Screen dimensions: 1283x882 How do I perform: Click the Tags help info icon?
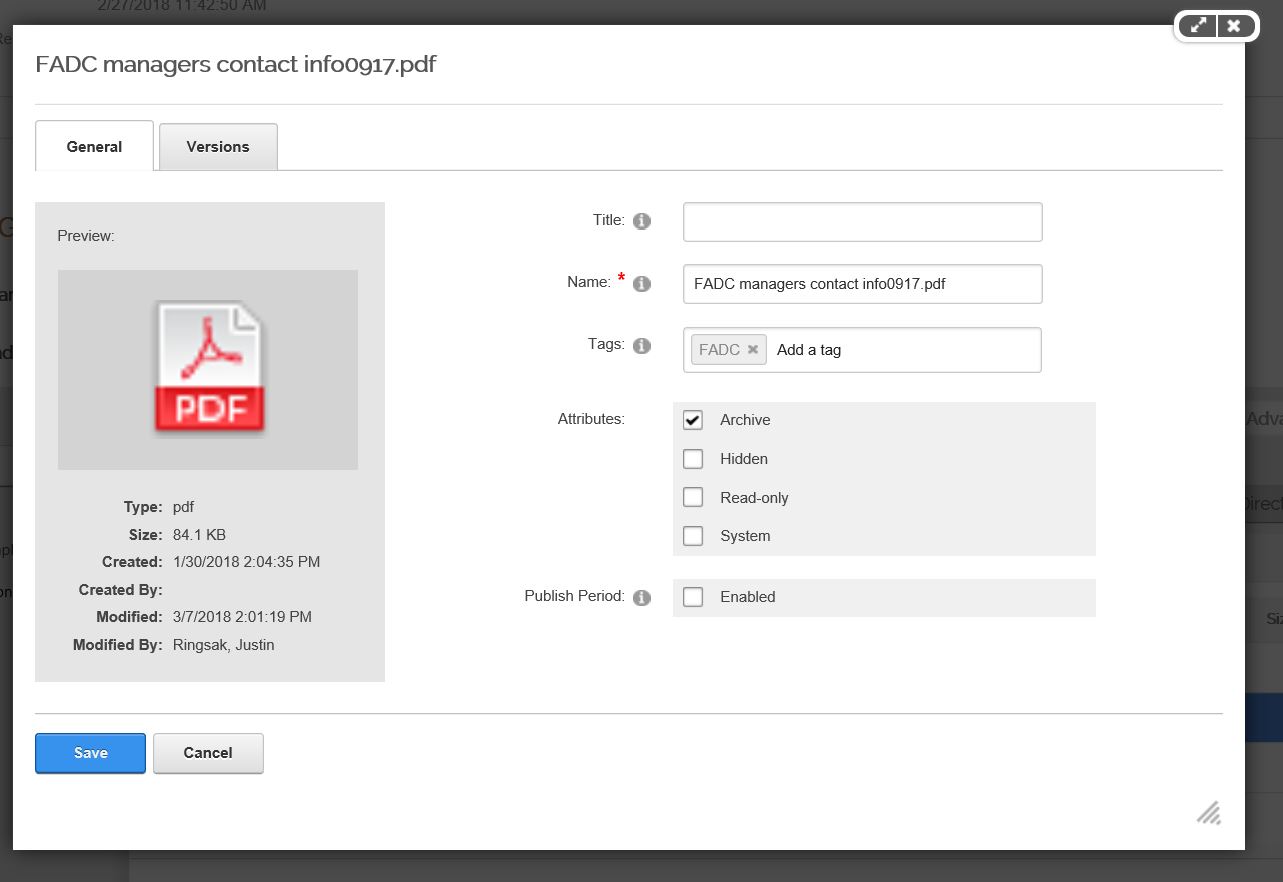pos(642,346)
